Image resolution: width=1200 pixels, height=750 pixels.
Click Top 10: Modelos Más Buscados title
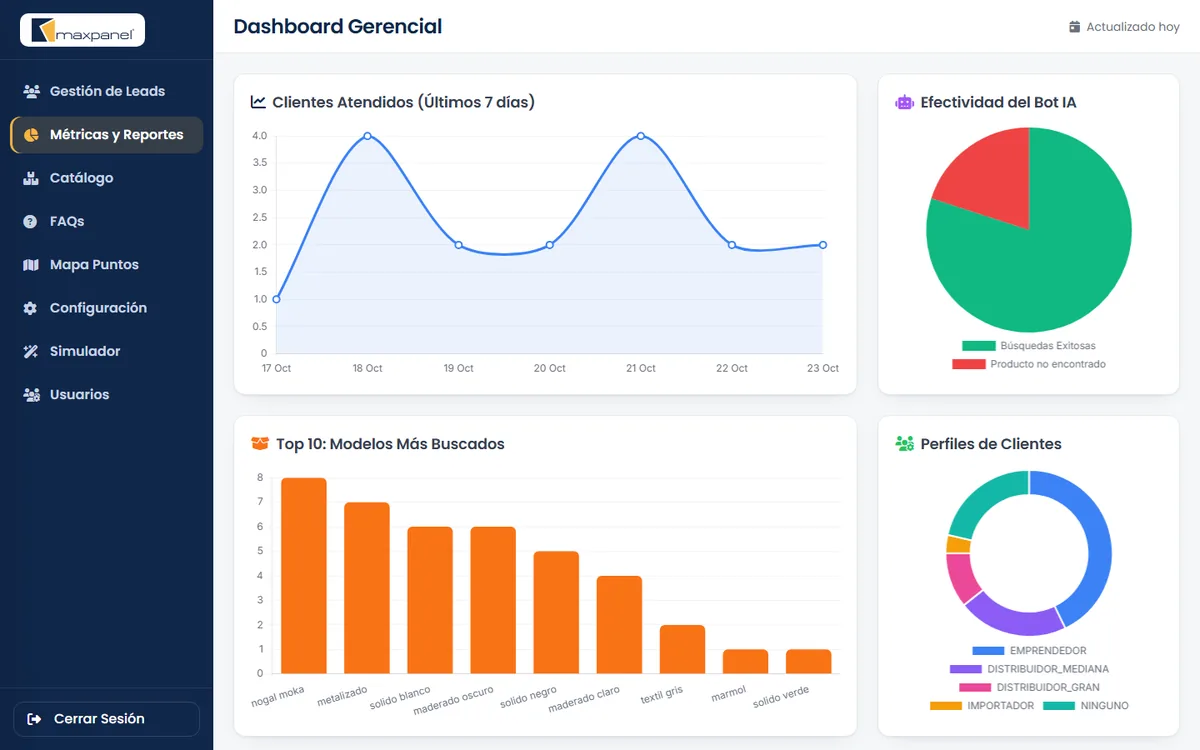click(x=390, y=444)
